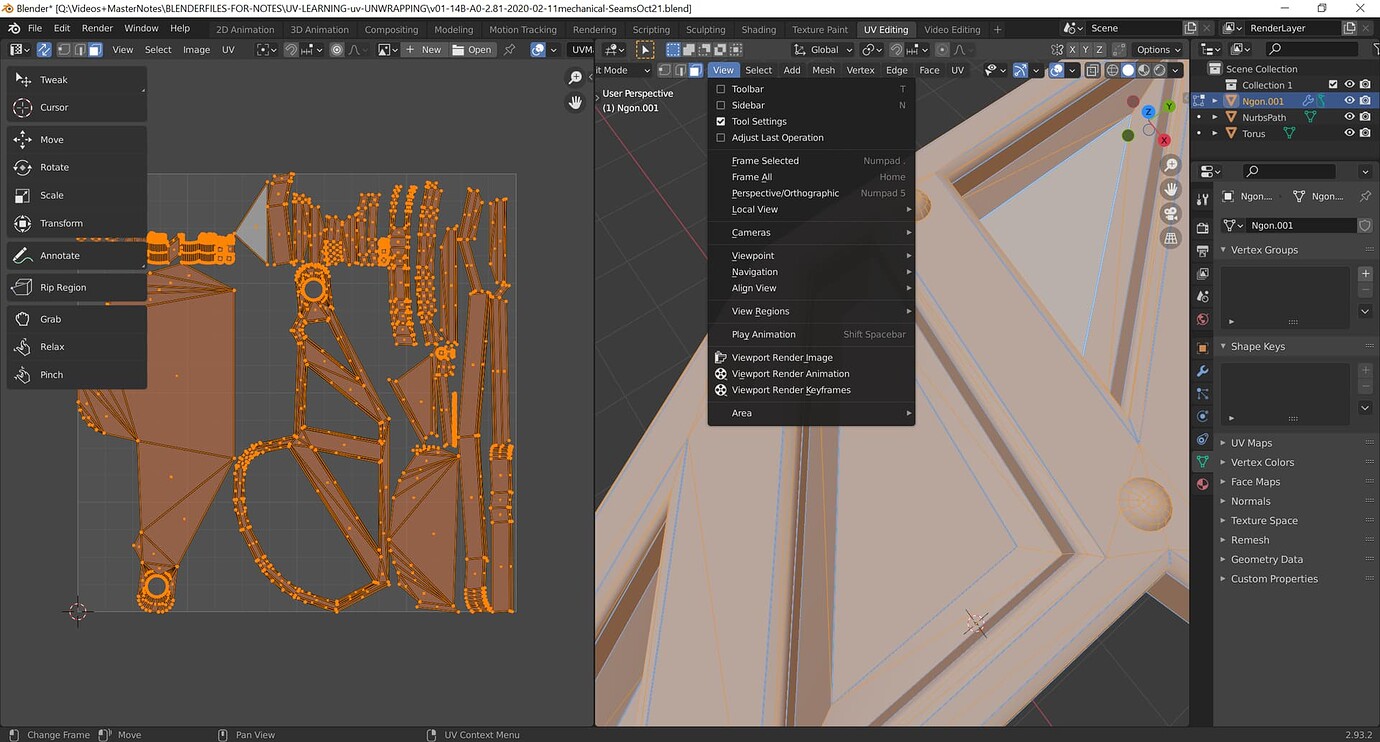Enable the Sidebar checkbox in the View menu
Viewport: 1380px width, 742px height.
point(721,104)
